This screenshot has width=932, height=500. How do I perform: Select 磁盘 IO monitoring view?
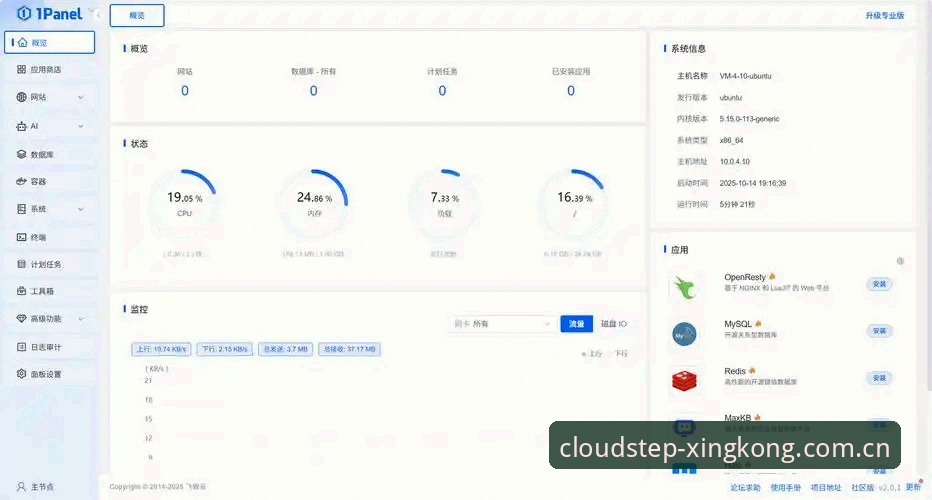tap(614, 323)
